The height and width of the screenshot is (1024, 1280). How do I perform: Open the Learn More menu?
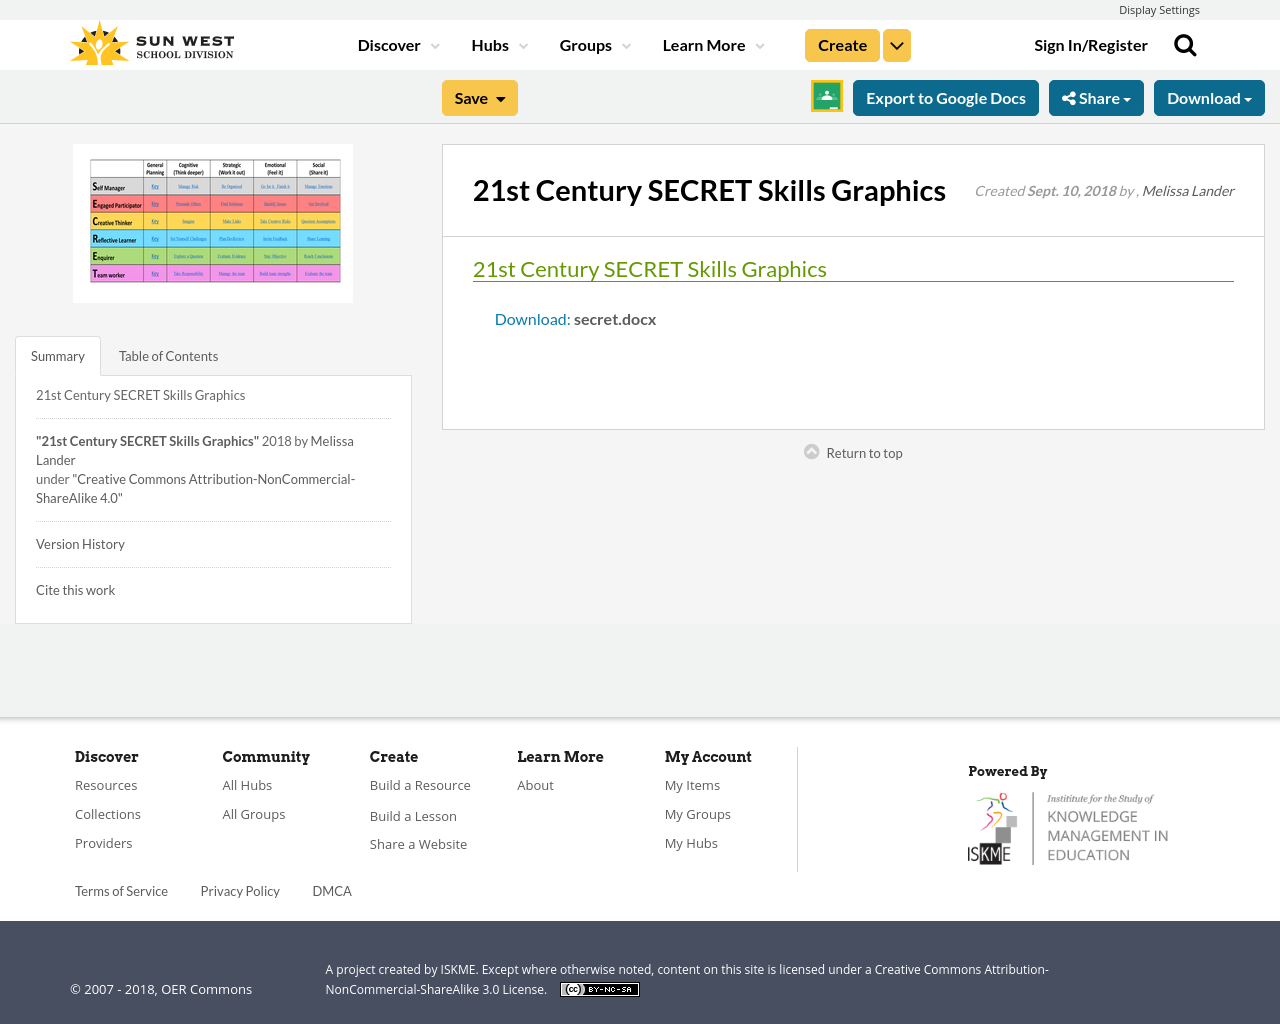704,43
